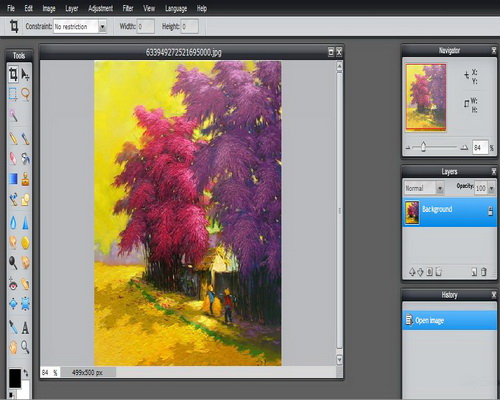This screenshot has width=500, height=400.
Task: Move layer up in Layers panel
Action: pos(412,272)
